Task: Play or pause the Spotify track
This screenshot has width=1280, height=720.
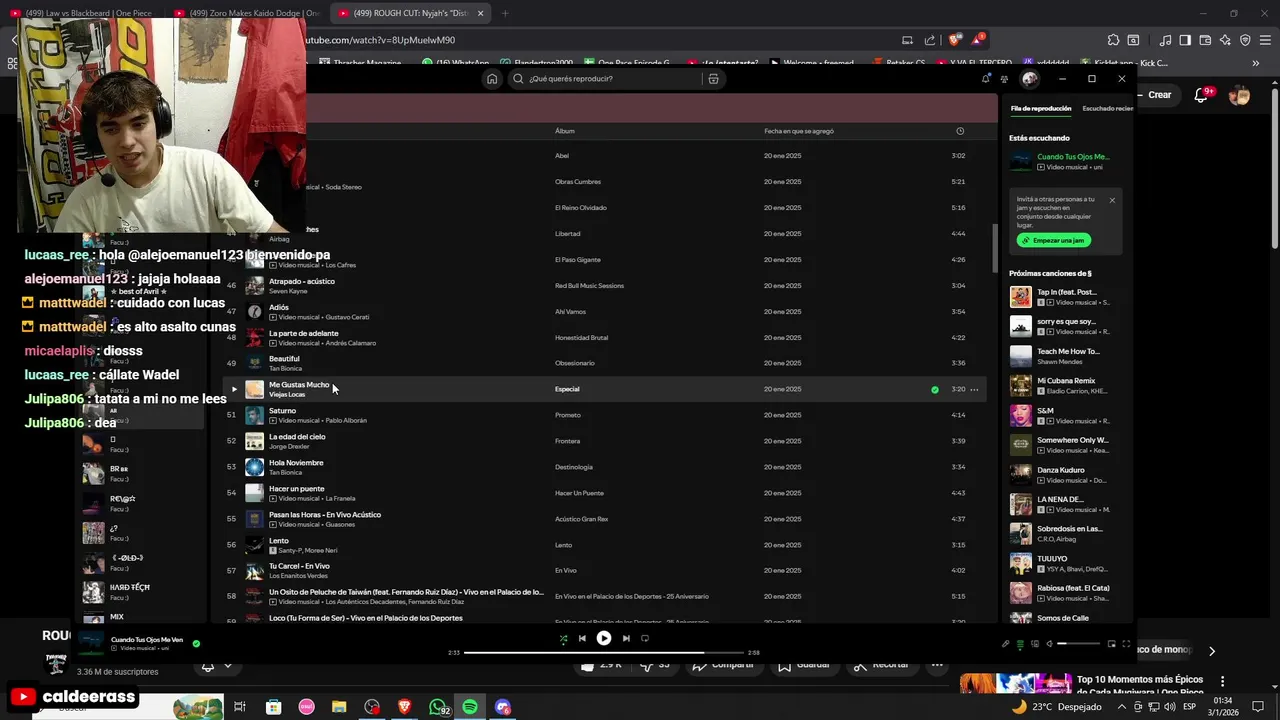Action: pyautogui.click(x=604, y=638)
